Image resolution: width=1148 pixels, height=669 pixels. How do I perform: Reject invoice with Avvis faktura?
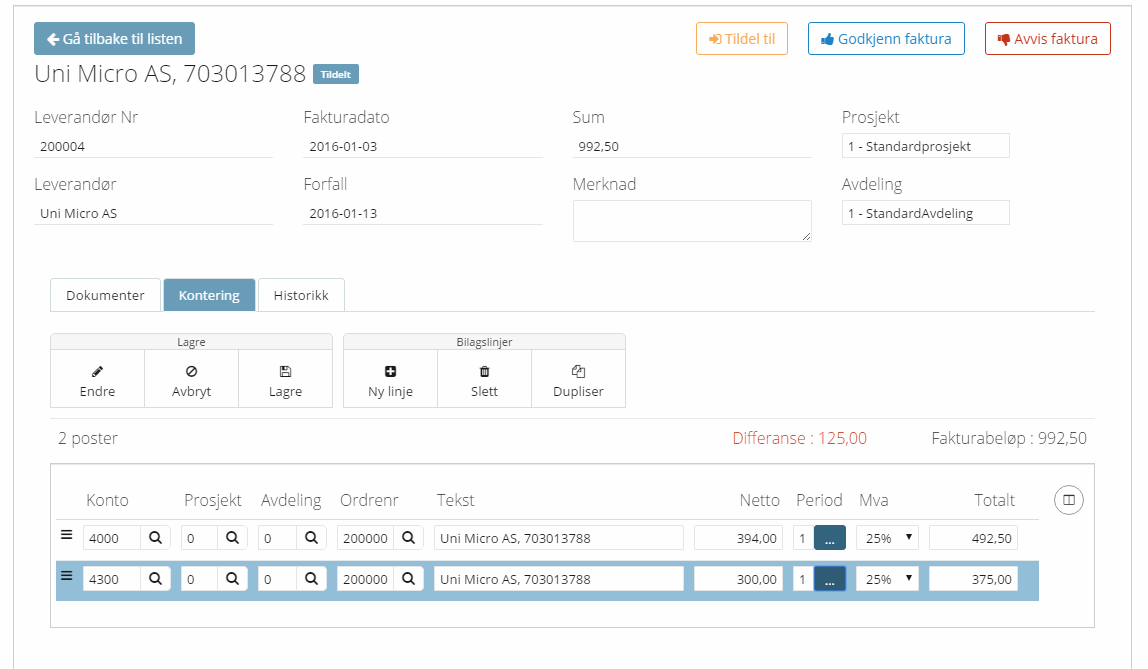pyautogui.click(x=1047, y=39)
